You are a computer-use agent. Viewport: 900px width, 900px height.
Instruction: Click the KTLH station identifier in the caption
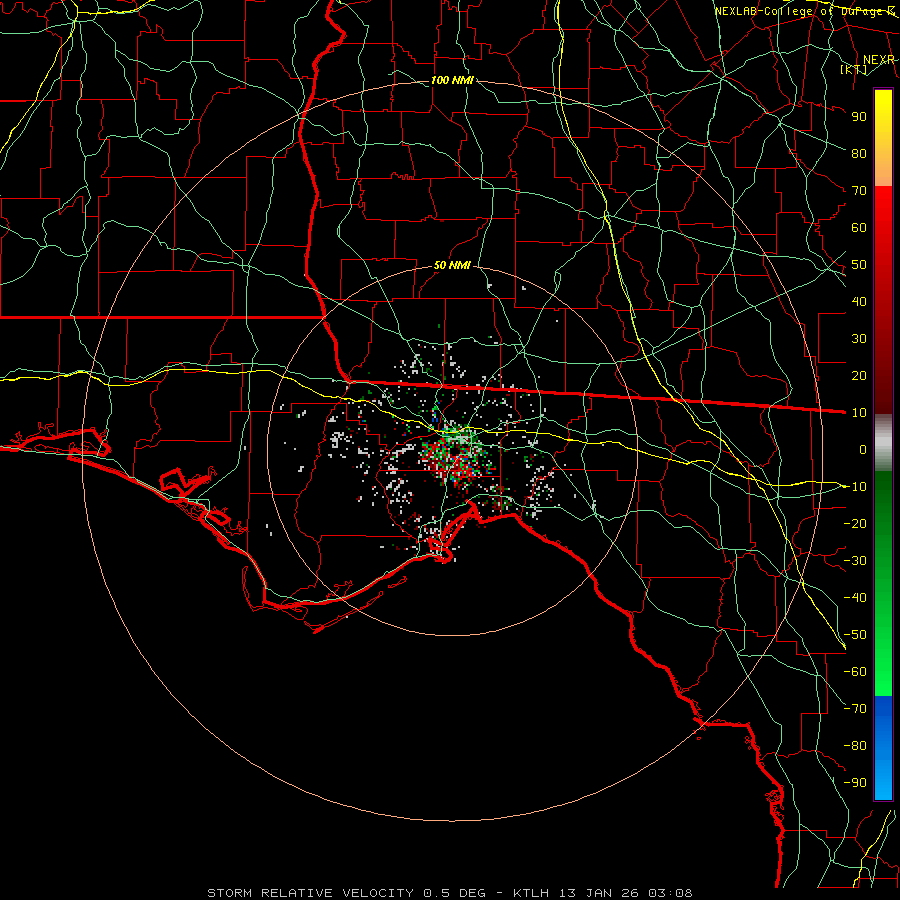click(531, 893)
